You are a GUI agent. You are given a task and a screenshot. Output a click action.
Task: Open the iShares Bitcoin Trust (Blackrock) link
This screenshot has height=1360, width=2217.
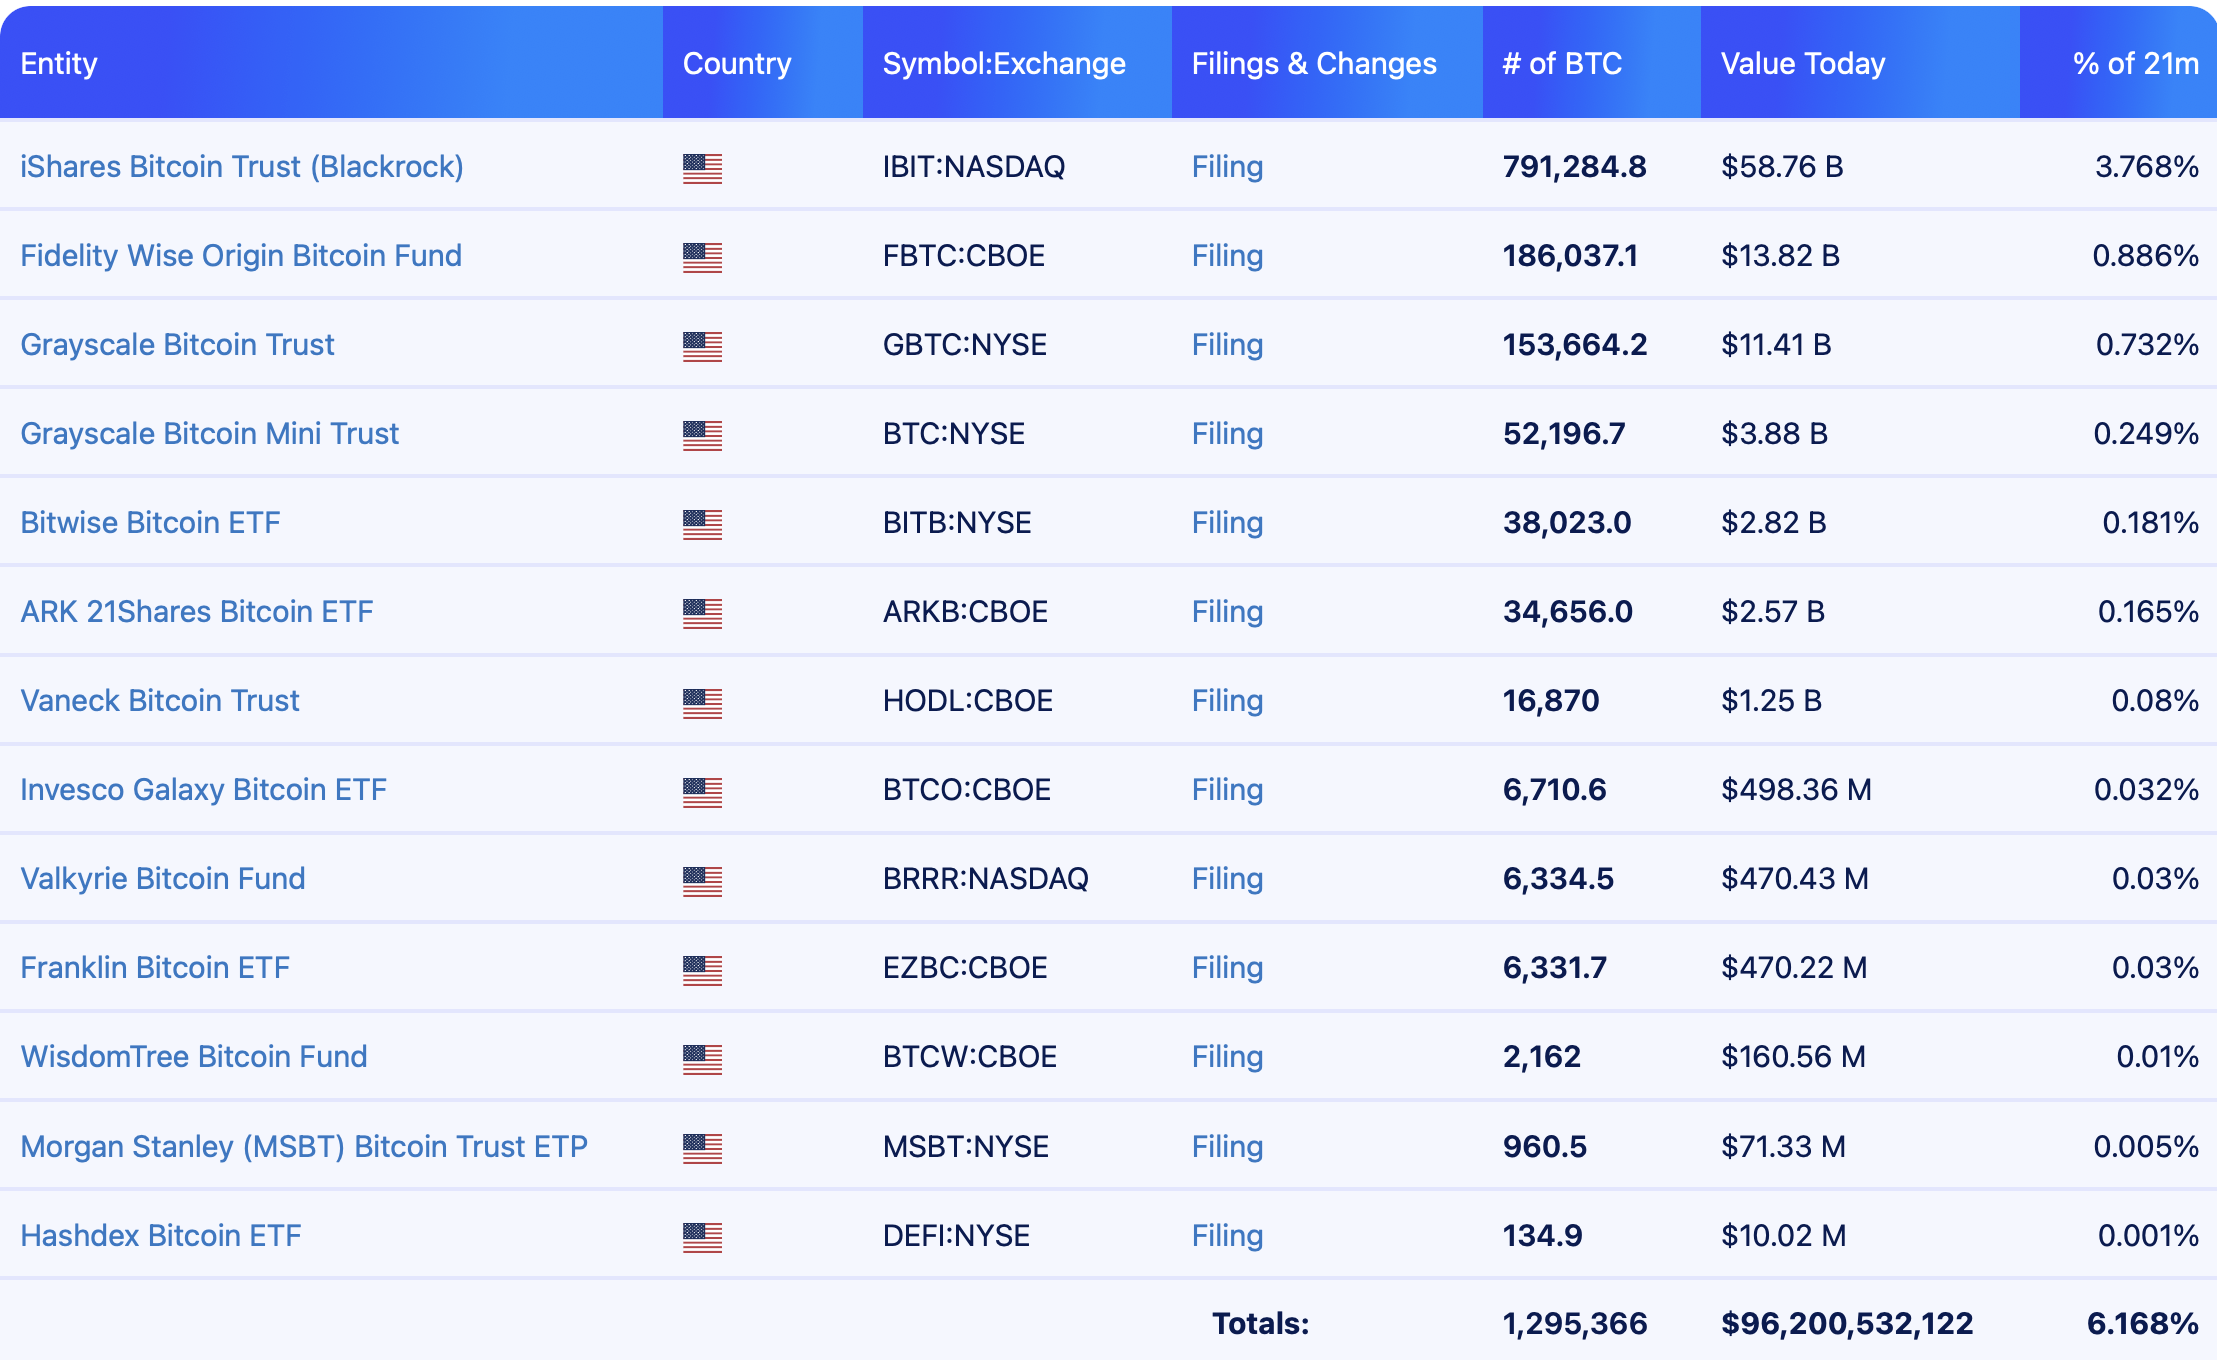click(242, 166)
